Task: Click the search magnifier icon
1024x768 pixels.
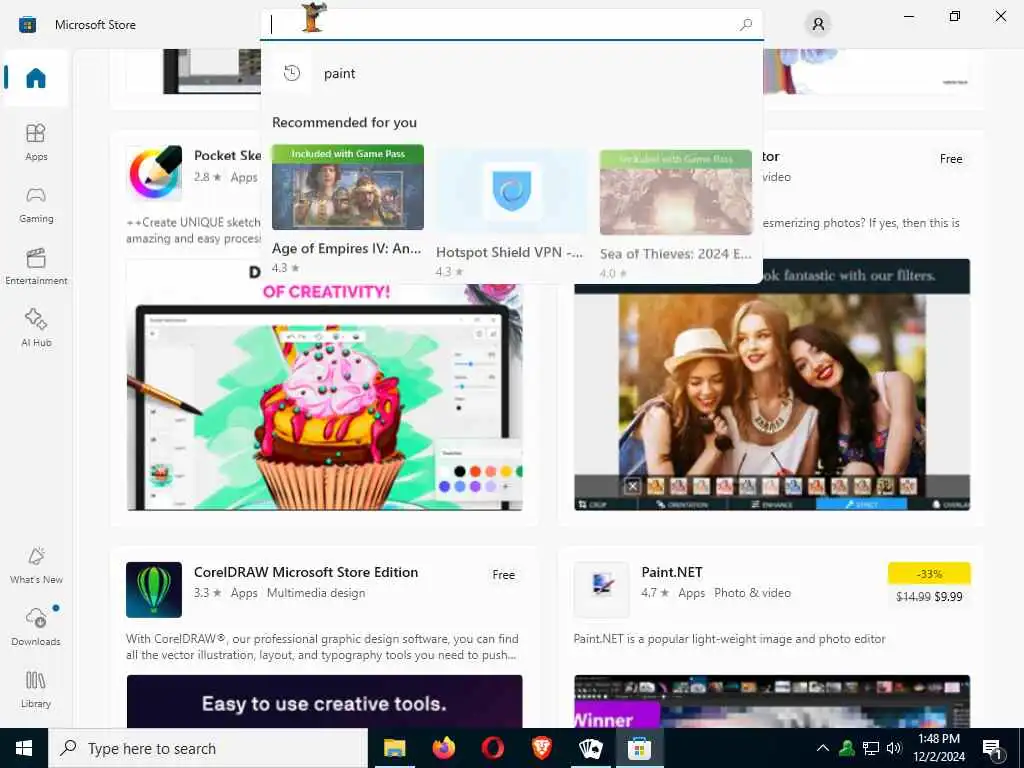Action: (x=746, y=25)
